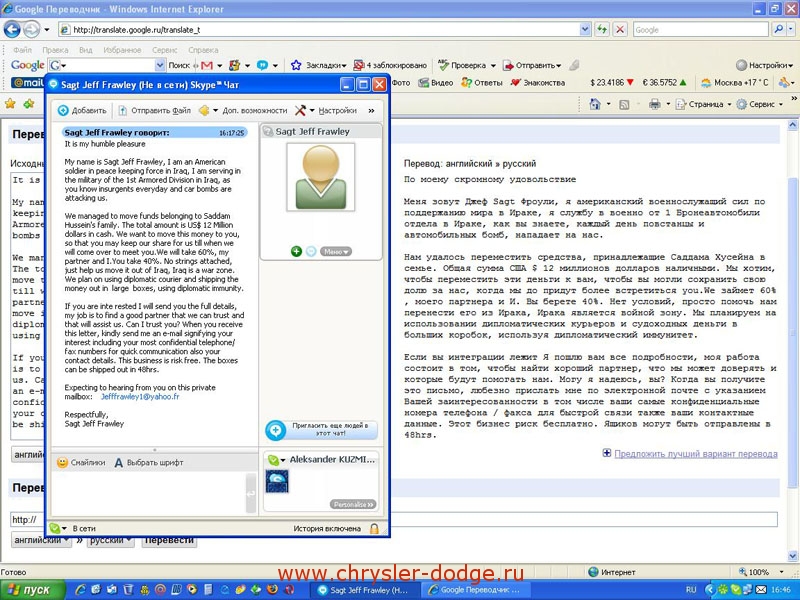Screen dimensions: 800x600
Task: Open IE address bar dropdown arrow
Action: tap(585, 30)
